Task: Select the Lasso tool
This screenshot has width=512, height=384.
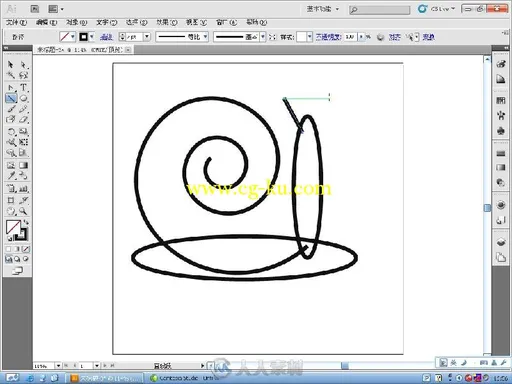Action: [x=23, y=75]
